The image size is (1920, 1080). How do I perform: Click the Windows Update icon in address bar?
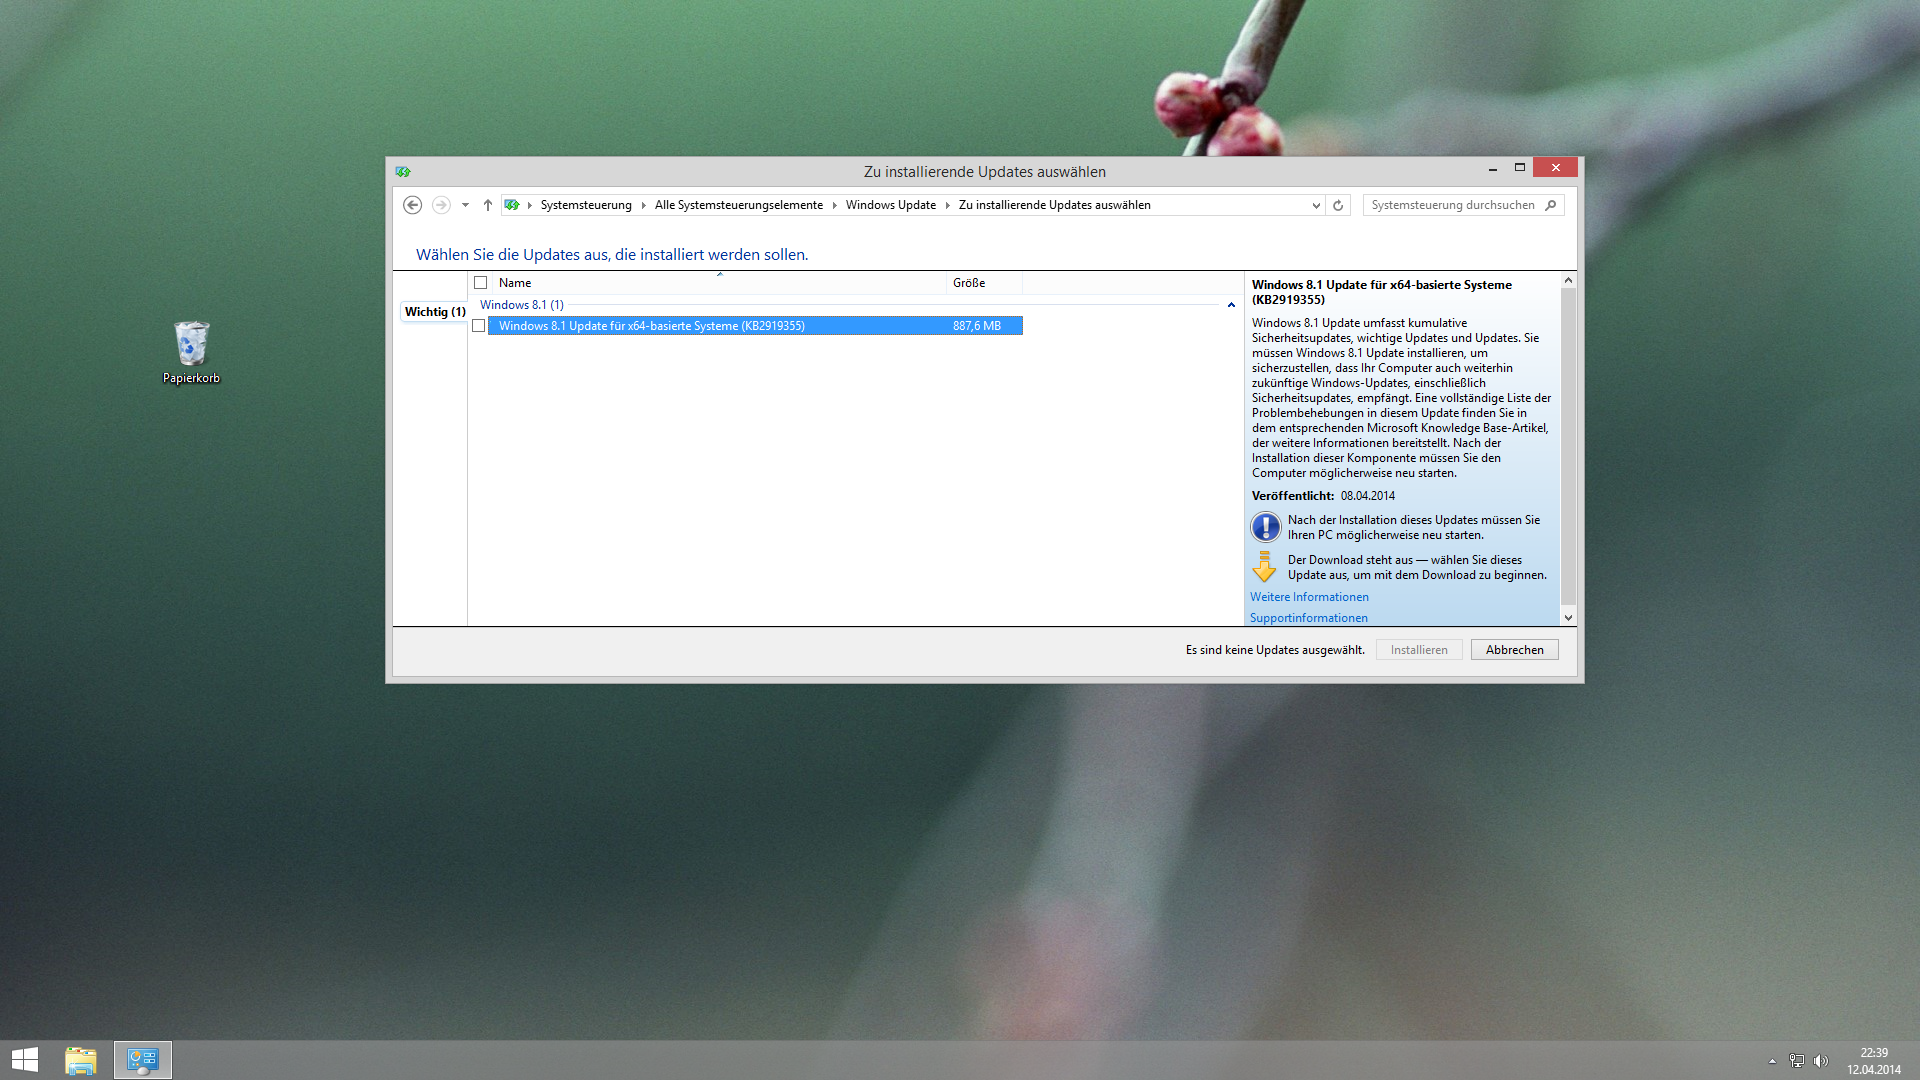(512, 205)
